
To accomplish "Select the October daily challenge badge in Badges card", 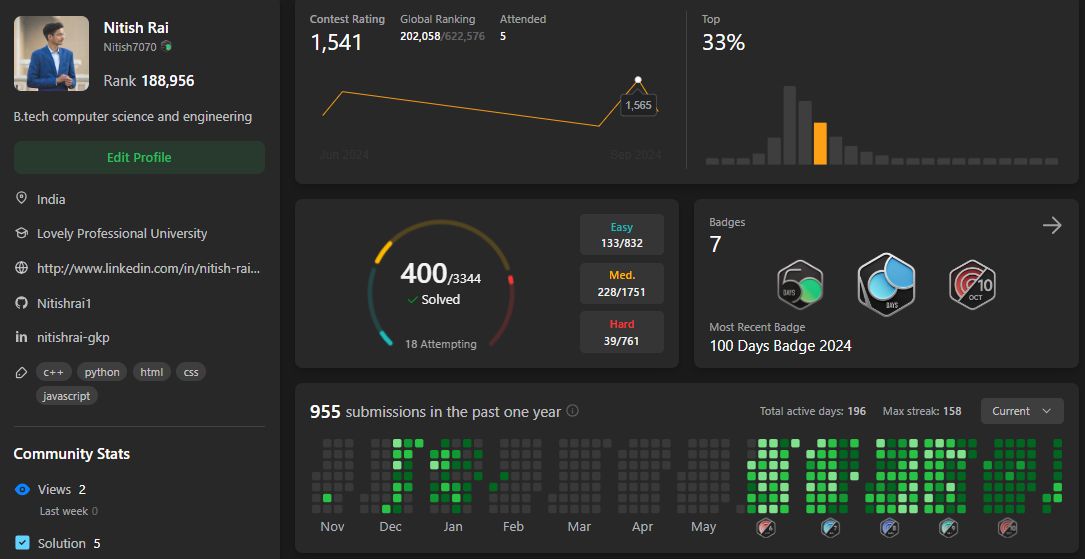I will pyautogui.click(x=972, y=284).
